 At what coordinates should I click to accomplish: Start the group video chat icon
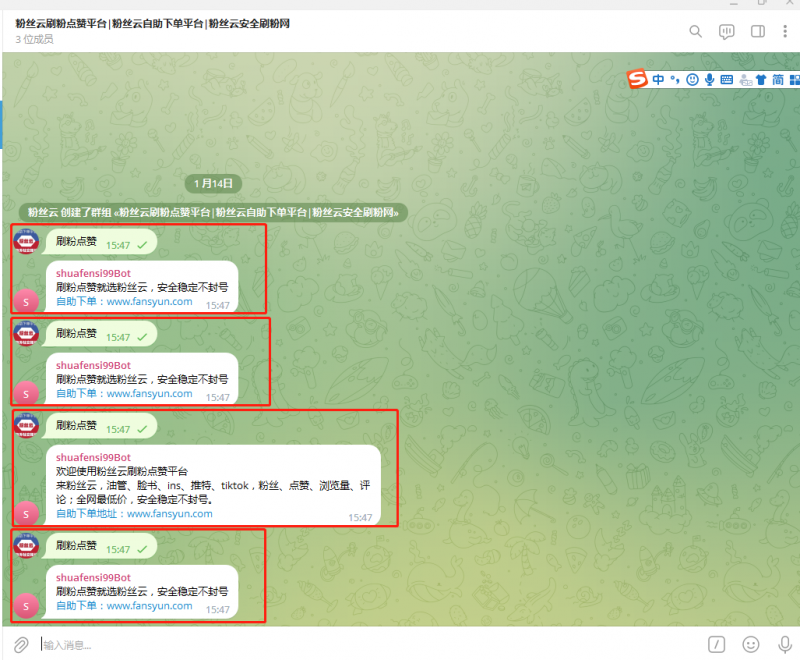click(727, 32)
